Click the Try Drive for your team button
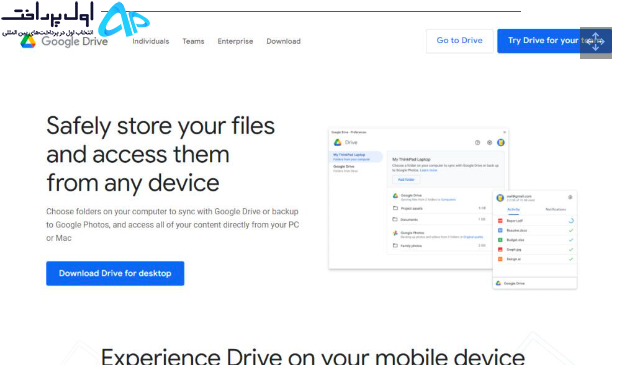 tap(554, 41)
